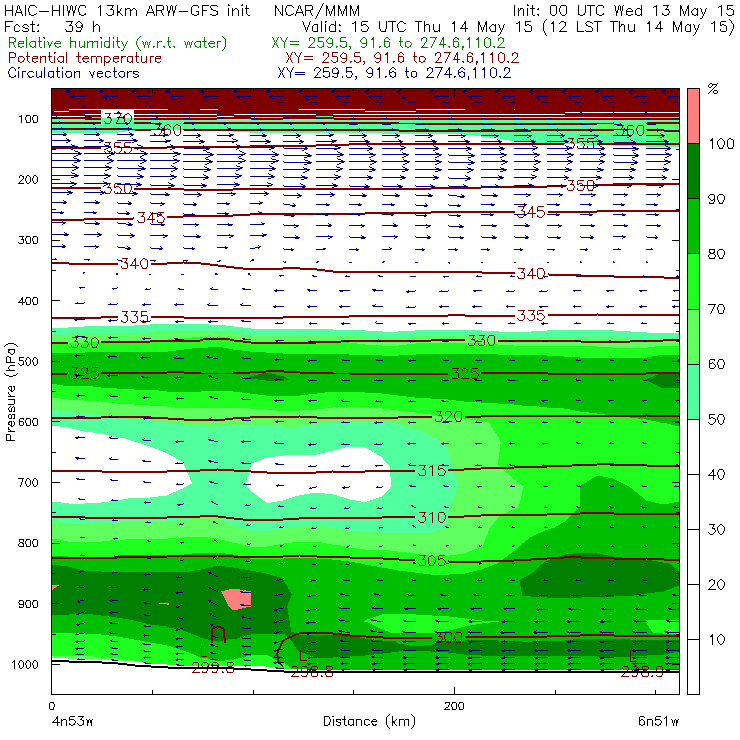
Task: Click the 'Init: 00 UTC Wed 13 May 15' text
Action: point(623,11)
